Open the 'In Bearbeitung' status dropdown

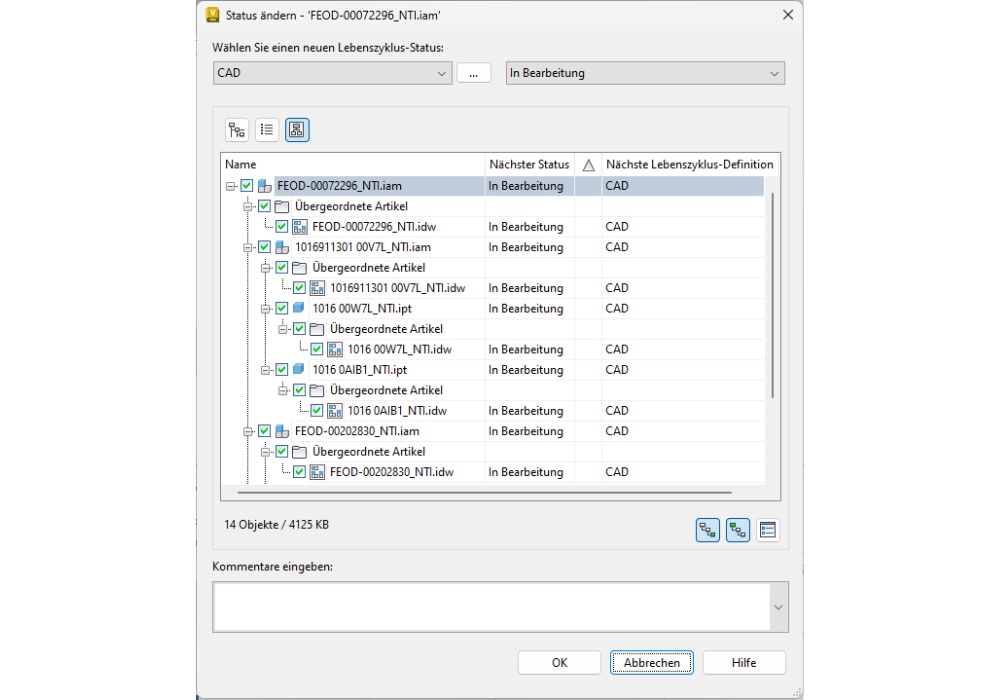coord(645,73)
